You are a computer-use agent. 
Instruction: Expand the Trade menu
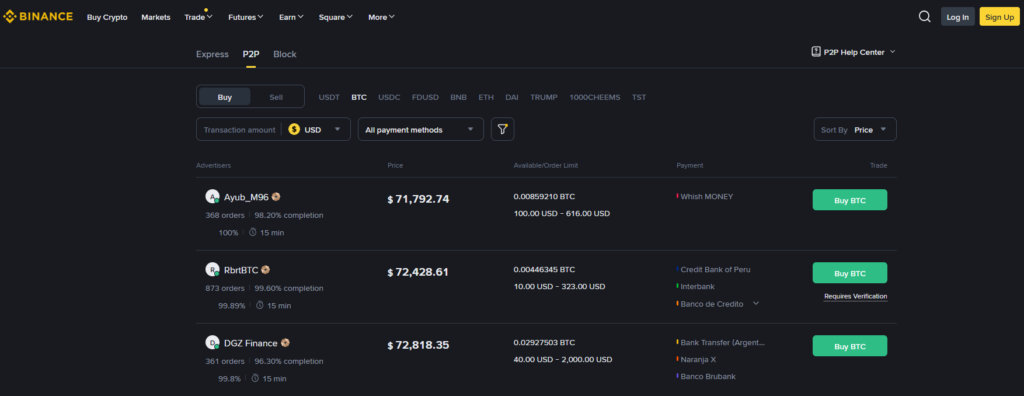click(x=199, y=17)
